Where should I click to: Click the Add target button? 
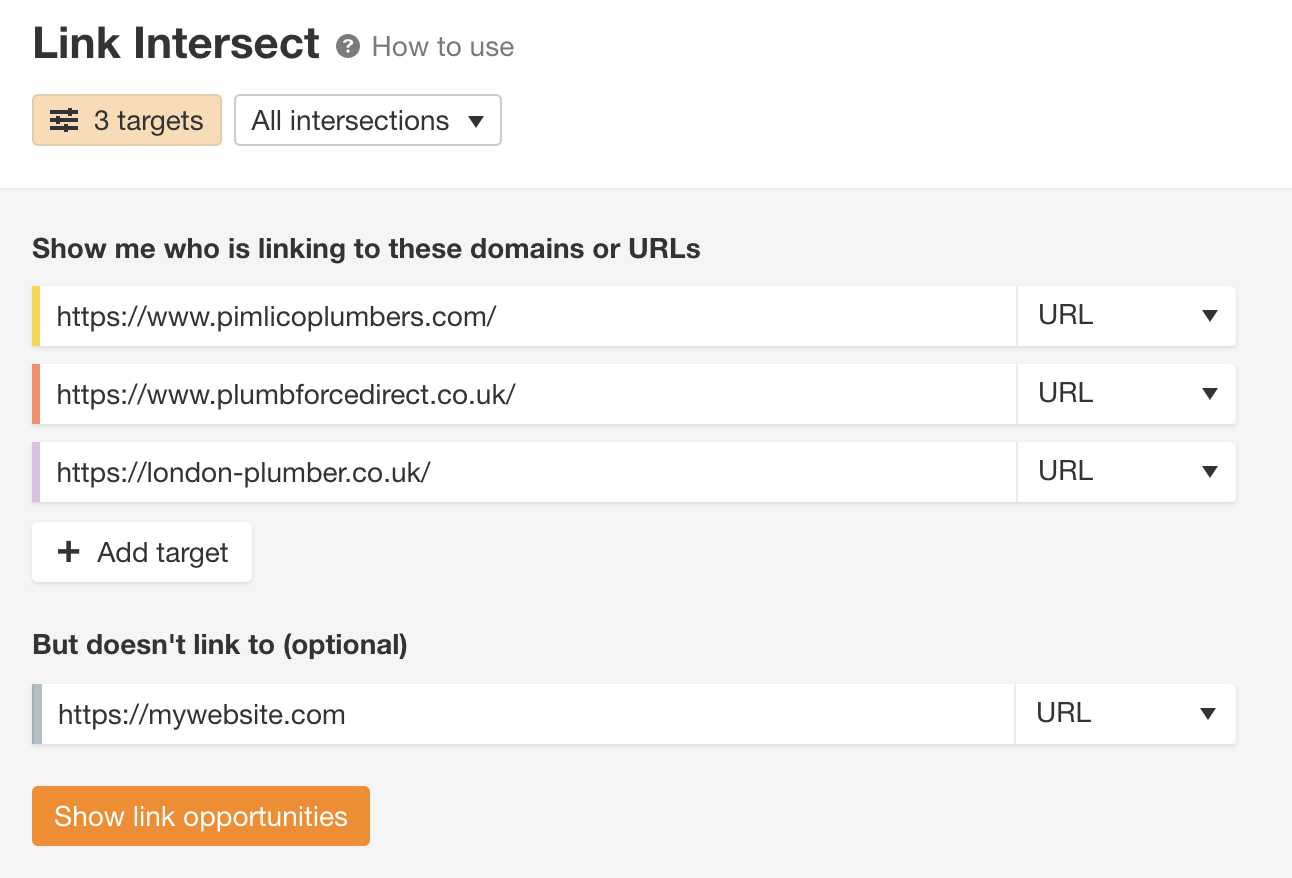(141, 551)
